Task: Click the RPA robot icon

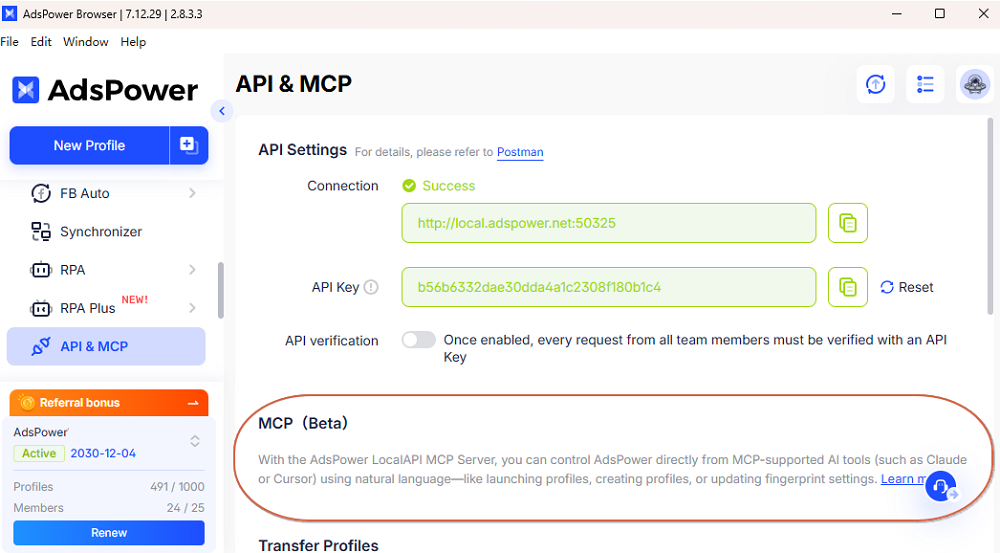Action: pyautogui.click(x=41, y=270)
